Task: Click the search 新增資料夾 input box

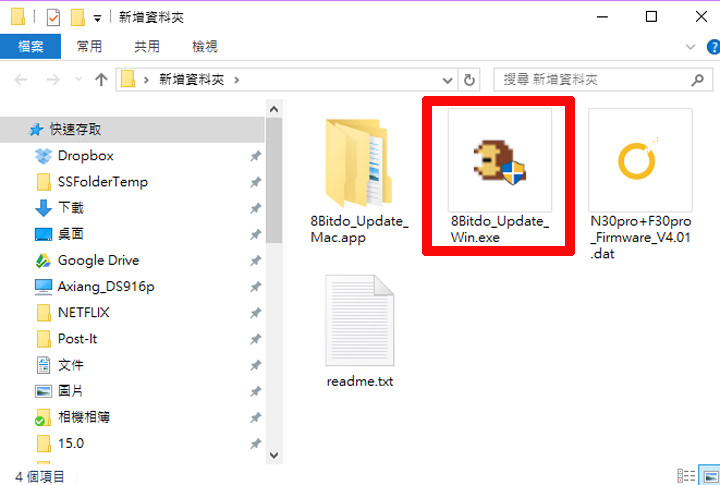Action: pos(590,80)
